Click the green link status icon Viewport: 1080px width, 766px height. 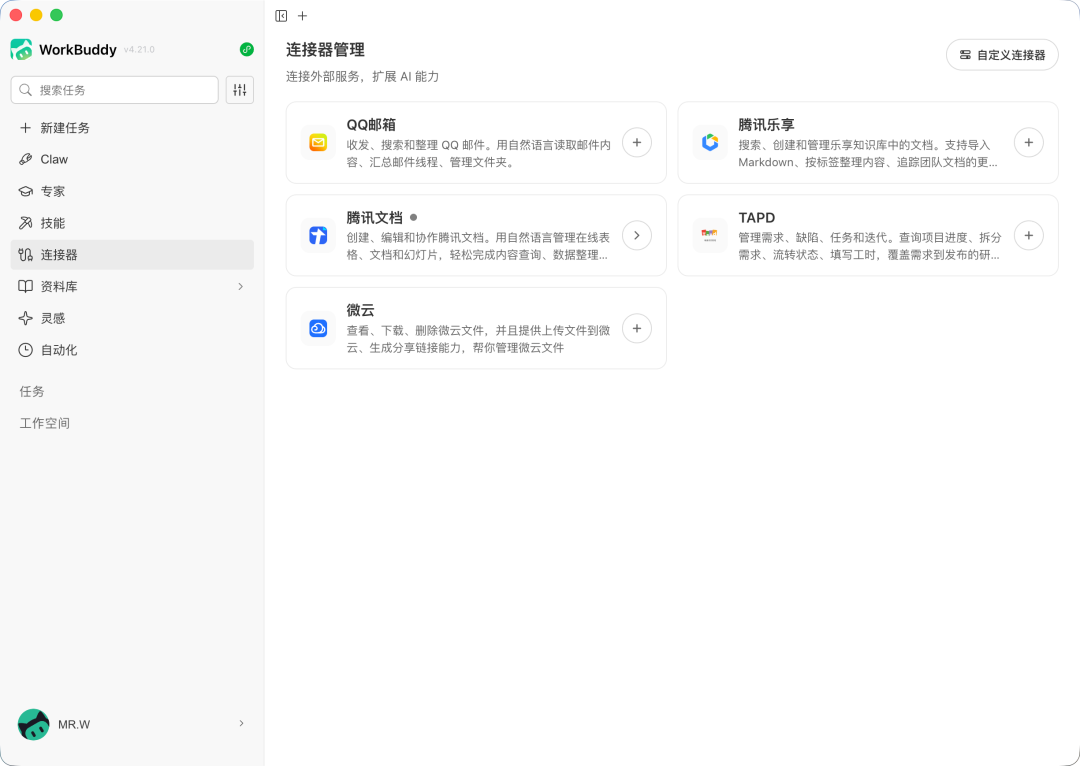point(247,50)
